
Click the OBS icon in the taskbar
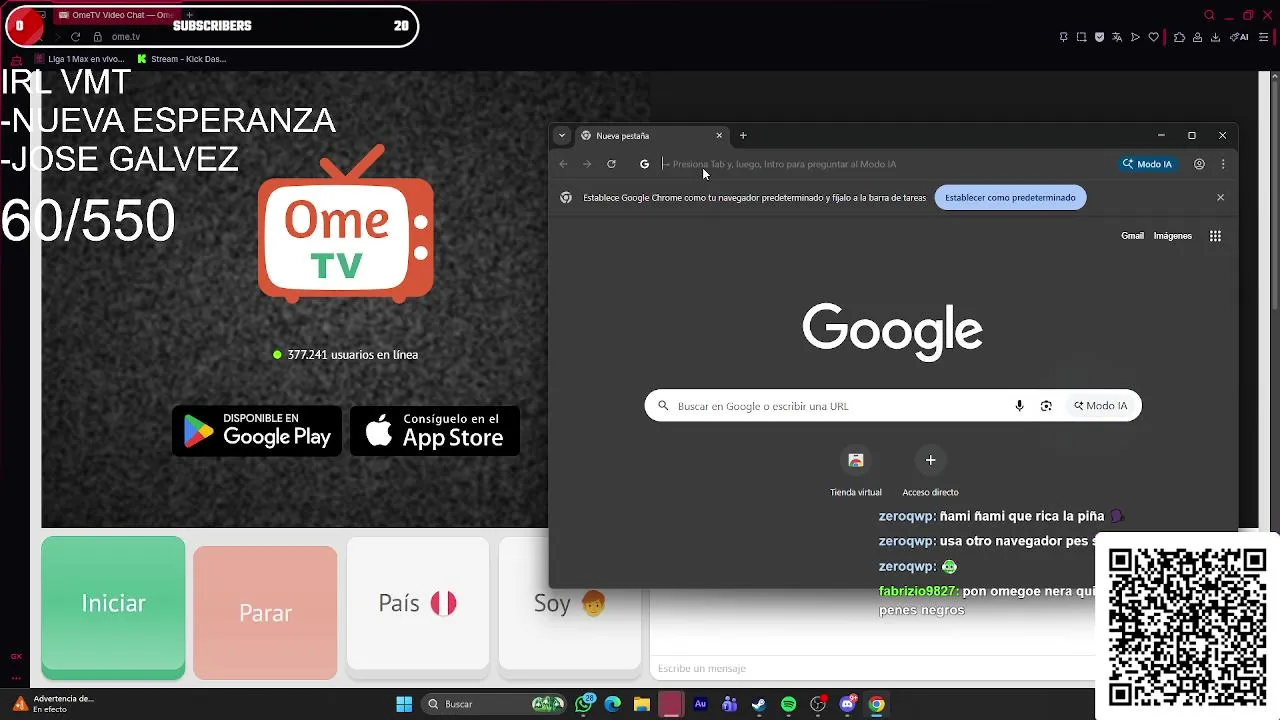[x=818, y=704]
